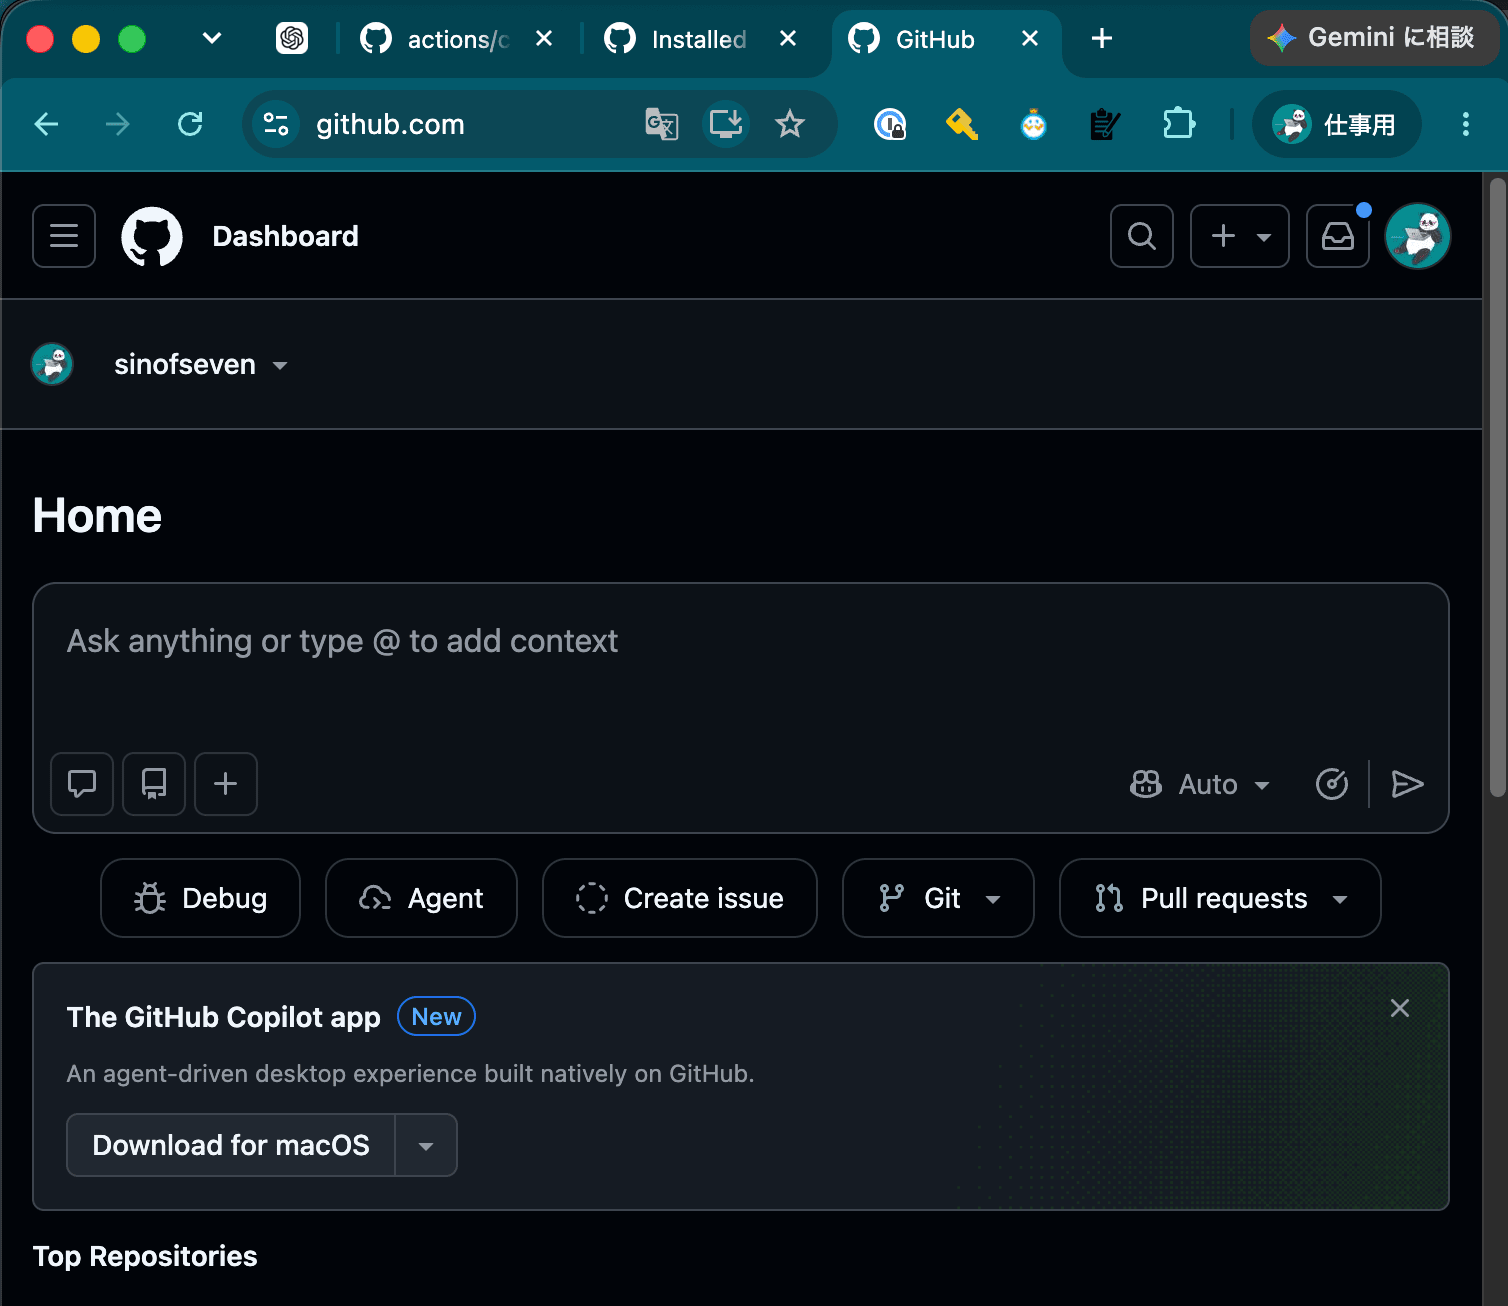
Task: Open a new browser tab
Action: [1102, 39]
